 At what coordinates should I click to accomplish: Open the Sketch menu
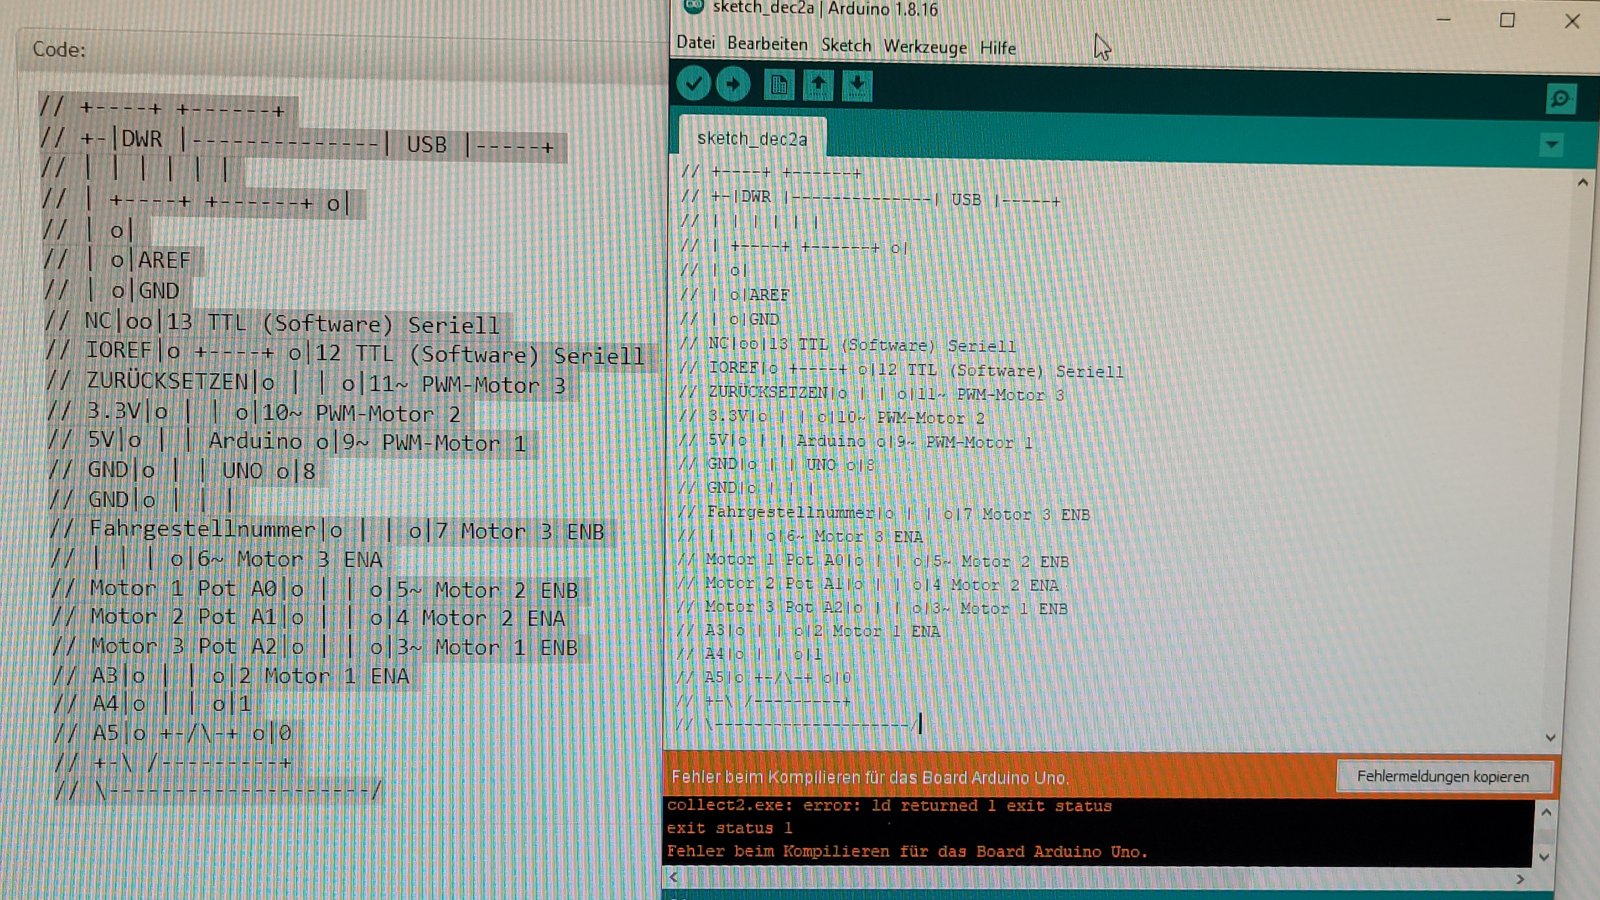[846, 45]
